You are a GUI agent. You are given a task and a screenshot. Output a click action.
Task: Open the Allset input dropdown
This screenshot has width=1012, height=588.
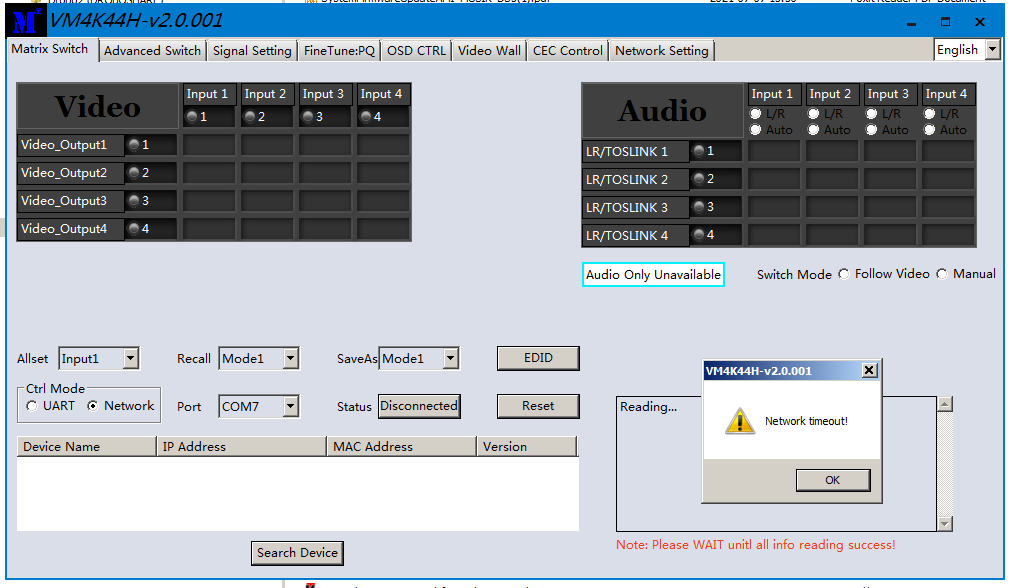coord(130,358)
